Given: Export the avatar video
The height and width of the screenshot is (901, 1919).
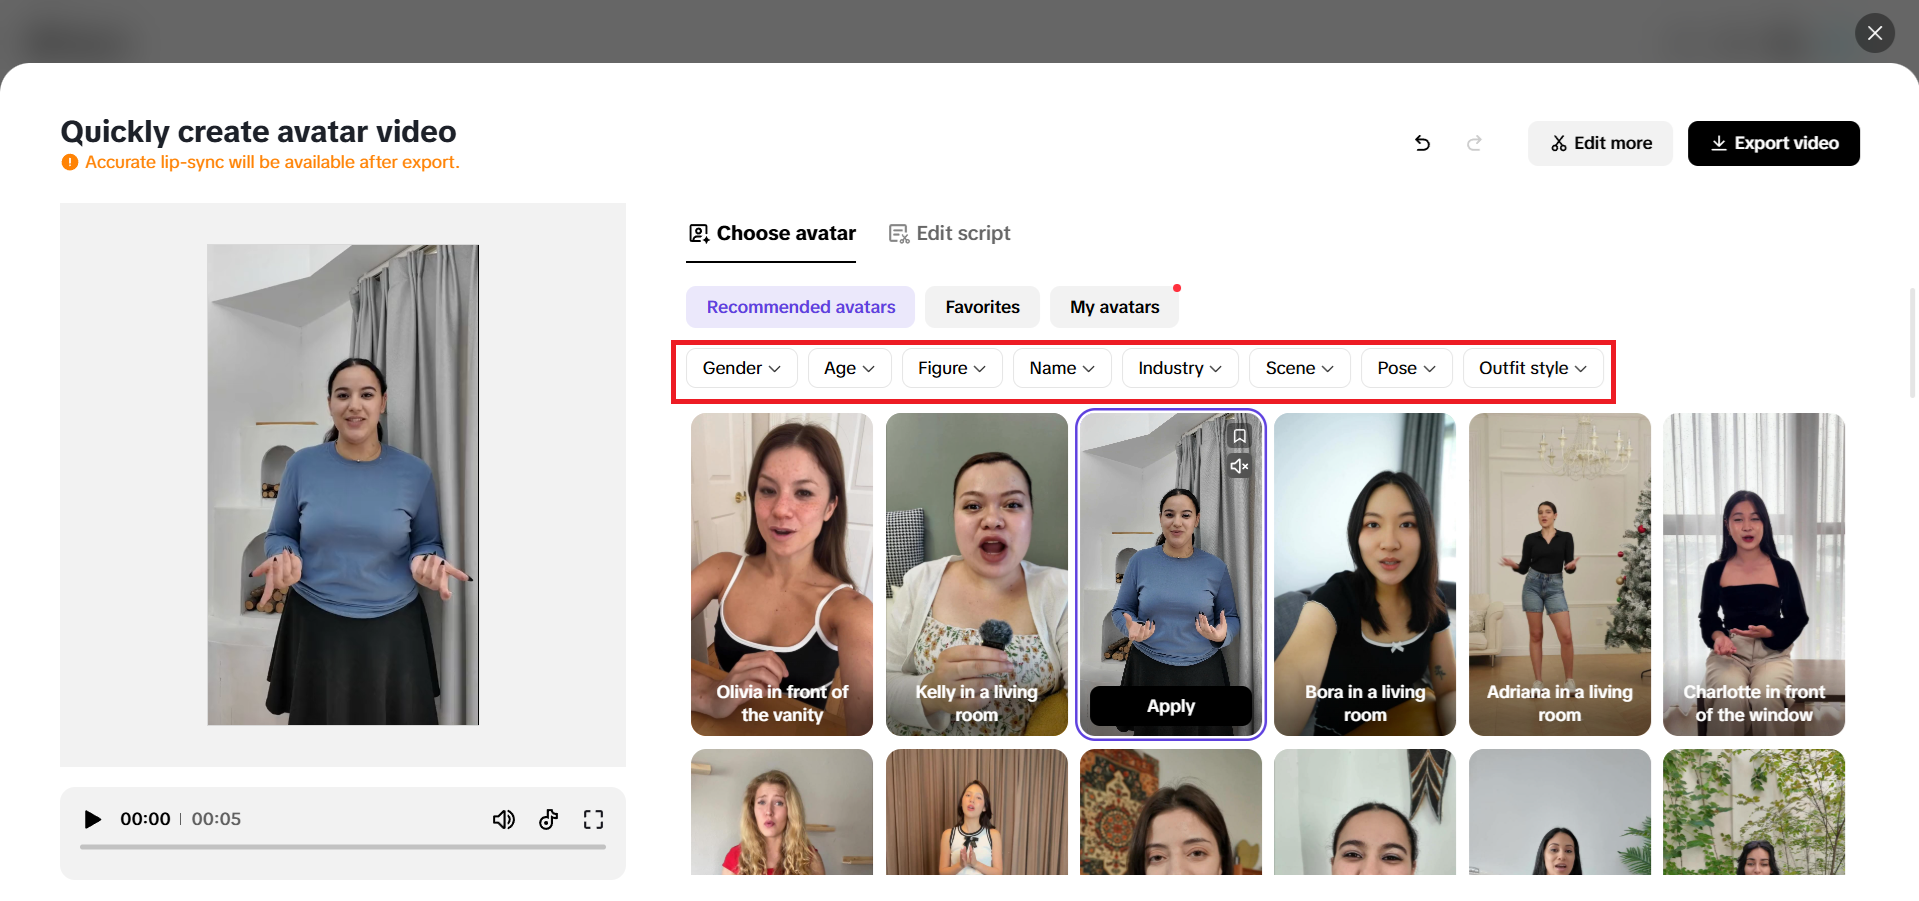Looking at the screenshot, I should click(x=1773, y=143).
